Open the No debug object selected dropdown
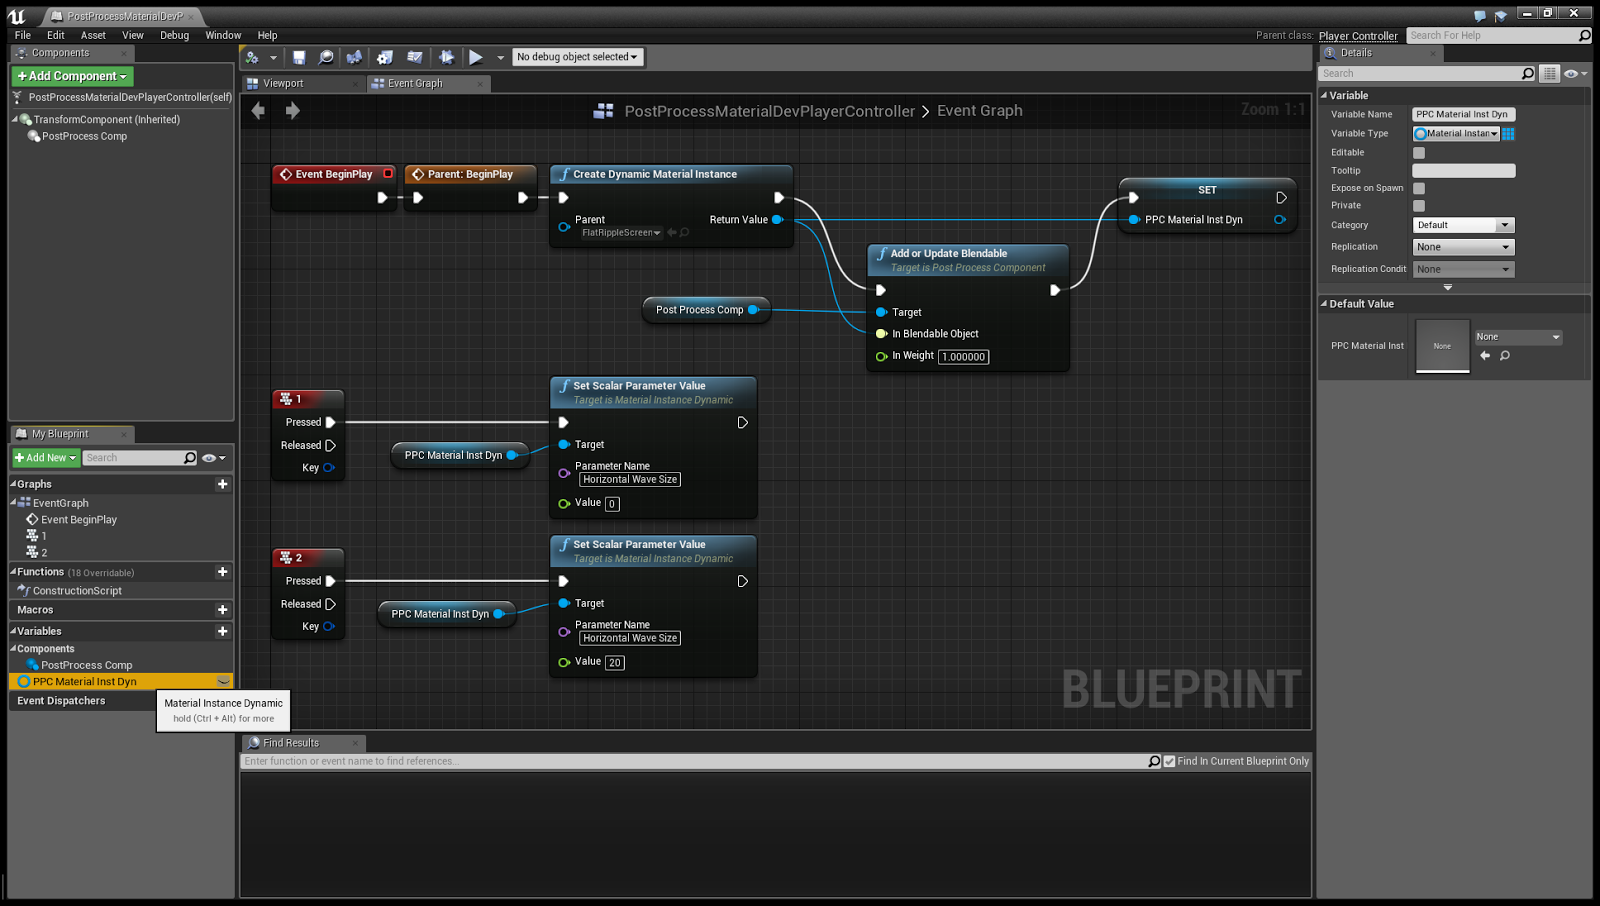 tap(578, 57)
